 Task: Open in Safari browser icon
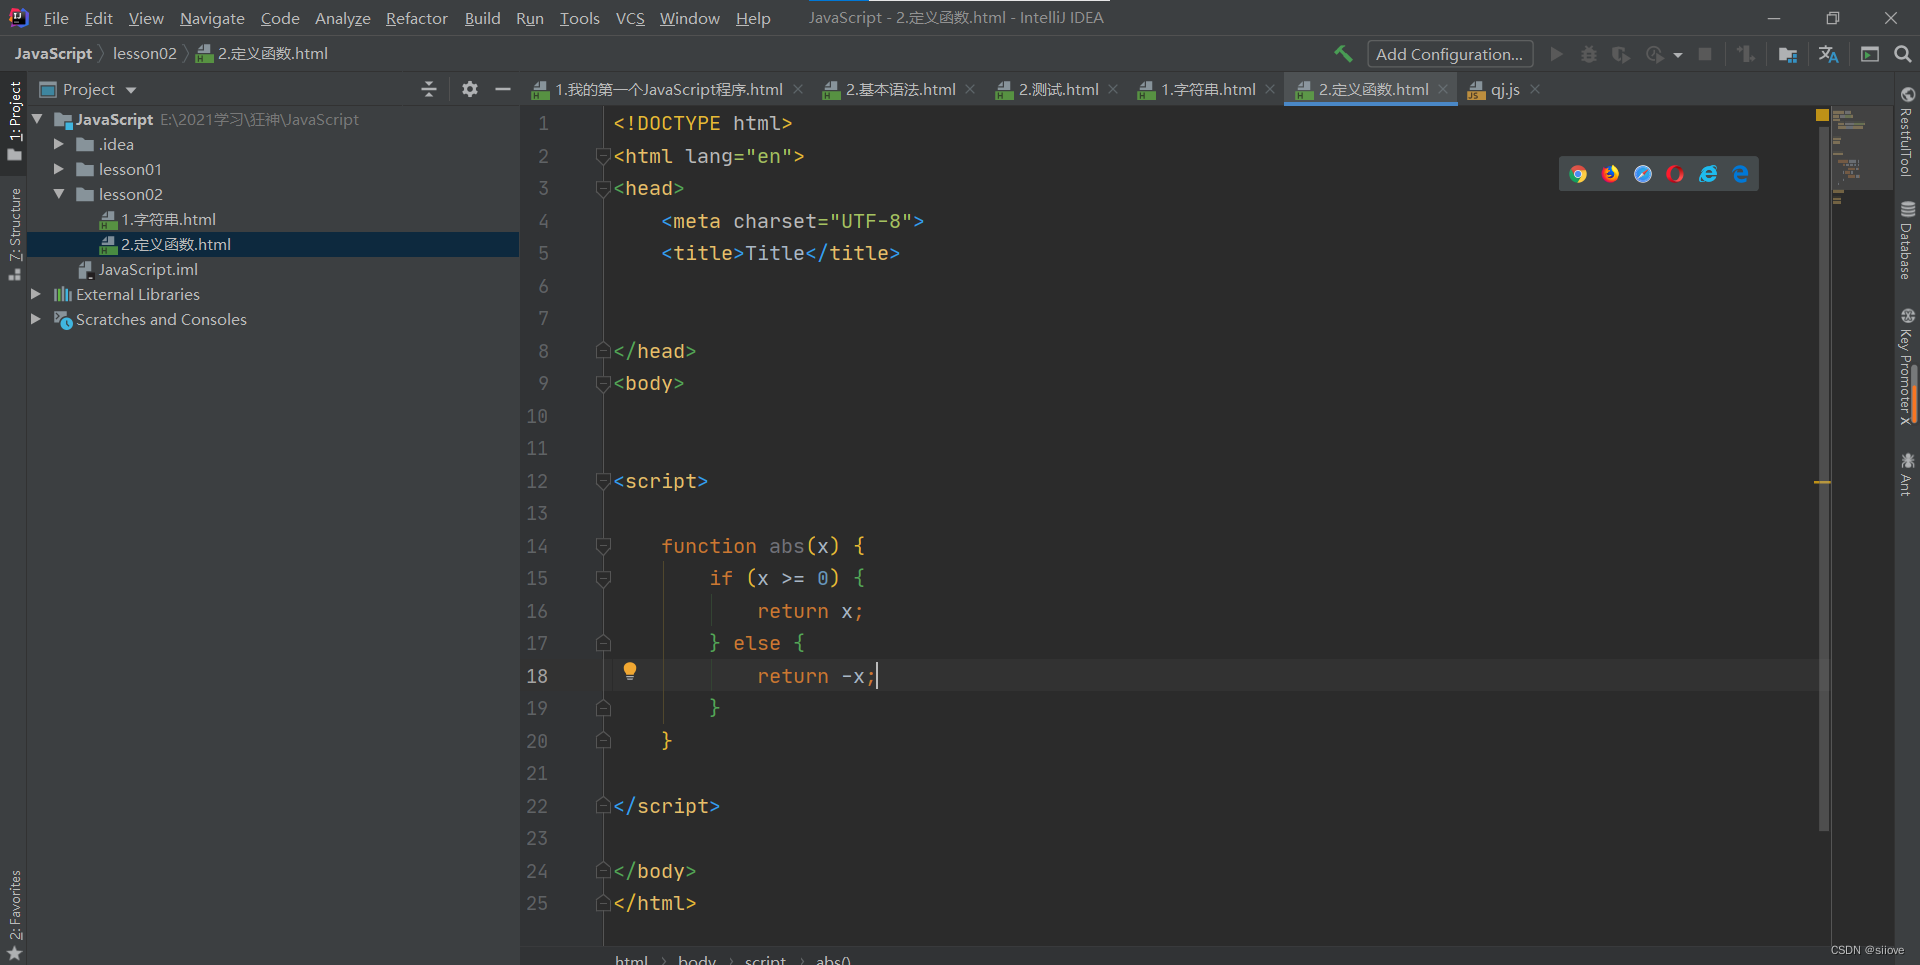click(x=1643, y=174)
